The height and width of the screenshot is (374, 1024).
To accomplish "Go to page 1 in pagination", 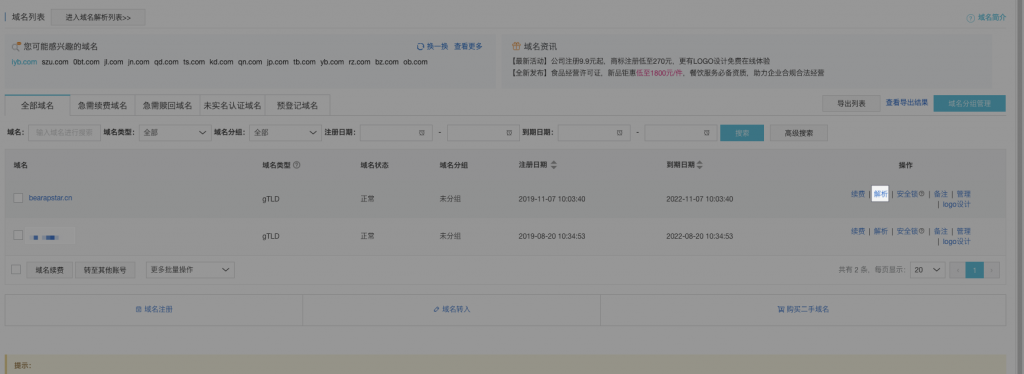I will tap(974, 270).
